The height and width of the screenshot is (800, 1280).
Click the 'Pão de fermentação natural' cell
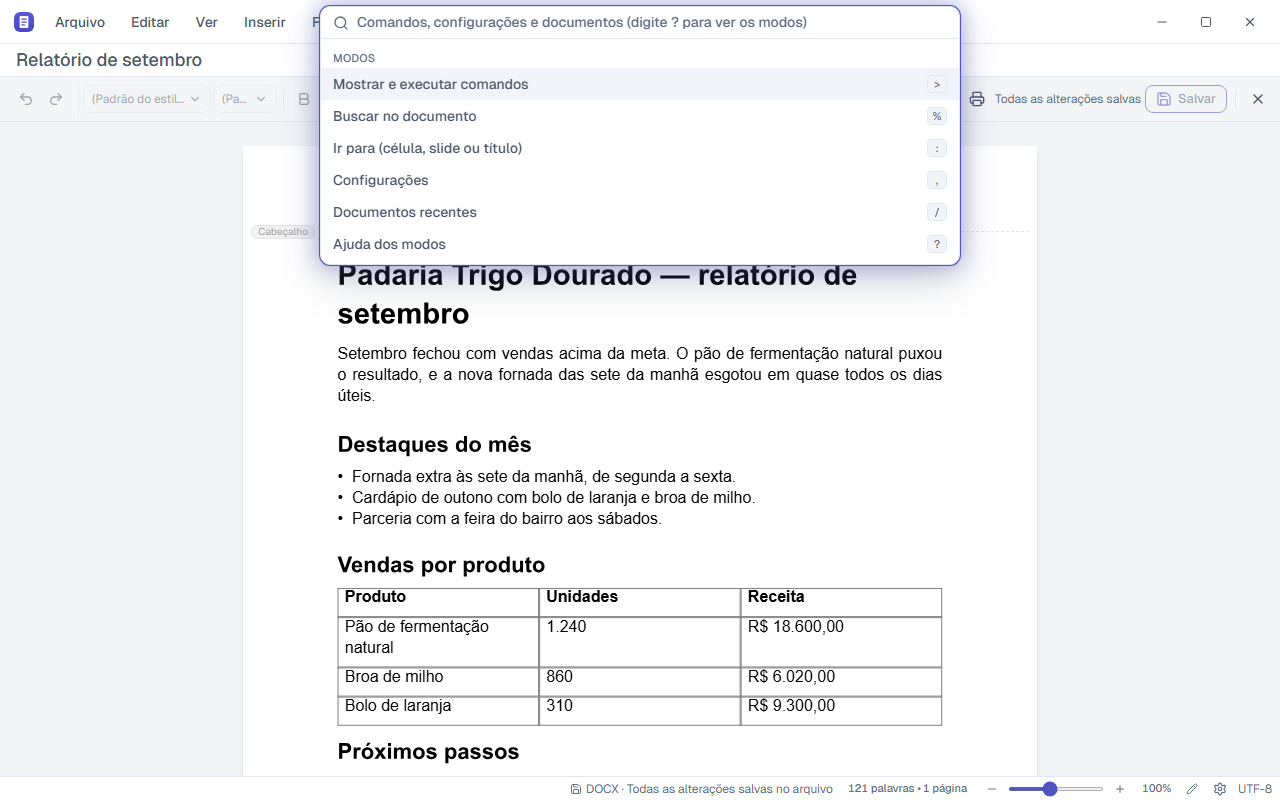(x=439, y=642)
